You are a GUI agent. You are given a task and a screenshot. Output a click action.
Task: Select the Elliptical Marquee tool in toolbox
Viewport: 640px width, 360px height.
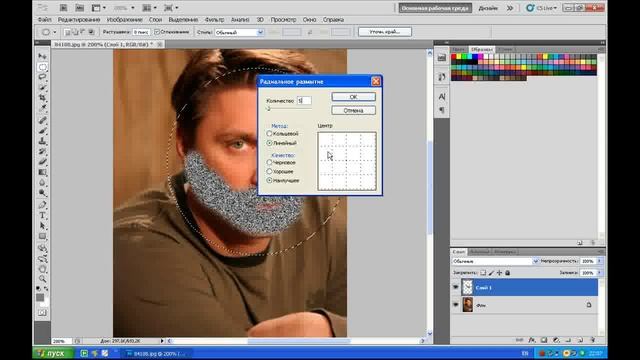42,67
